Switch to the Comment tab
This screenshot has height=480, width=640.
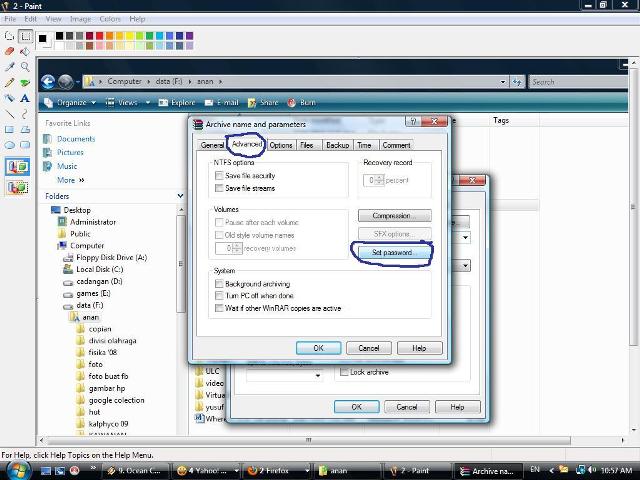(396, 145)
